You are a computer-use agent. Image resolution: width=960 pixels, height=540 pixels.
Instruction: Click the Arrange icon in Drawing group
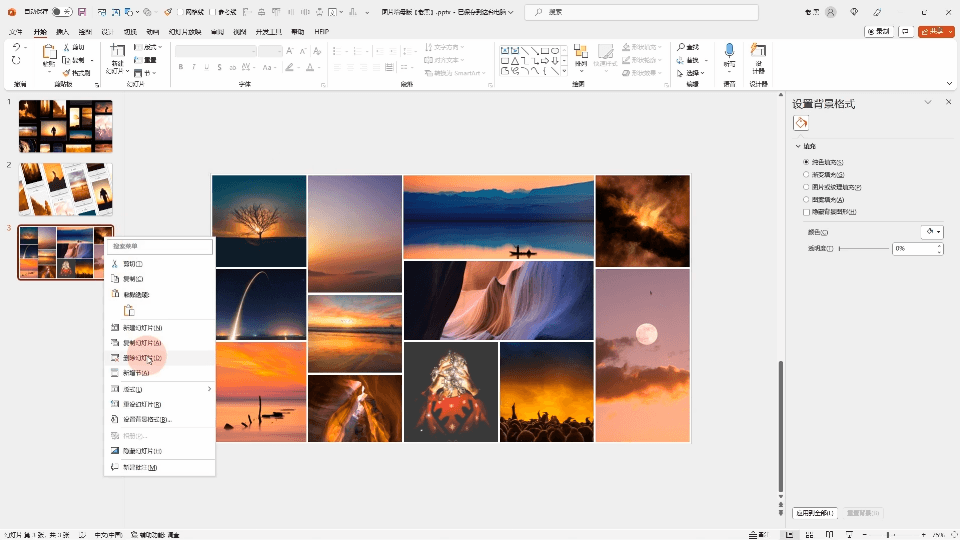(x=581, y=53)
